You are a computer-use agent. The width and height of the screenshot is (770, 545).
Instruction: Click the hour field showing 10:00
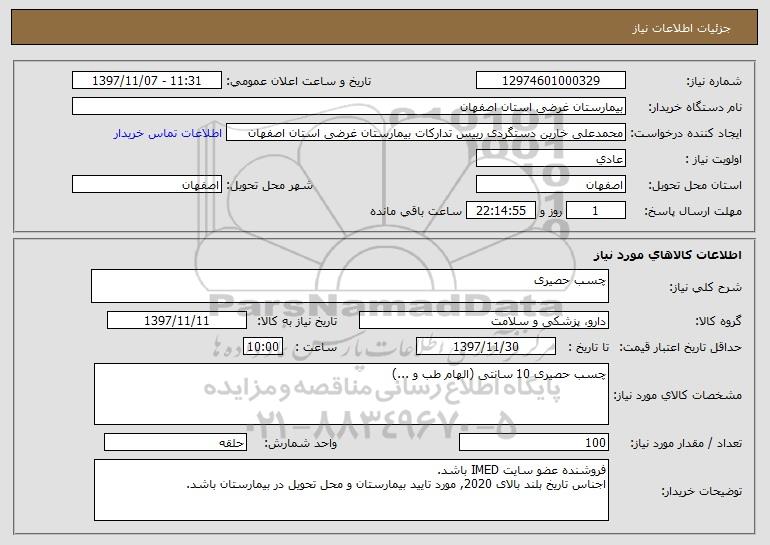(x=263, y=347)
